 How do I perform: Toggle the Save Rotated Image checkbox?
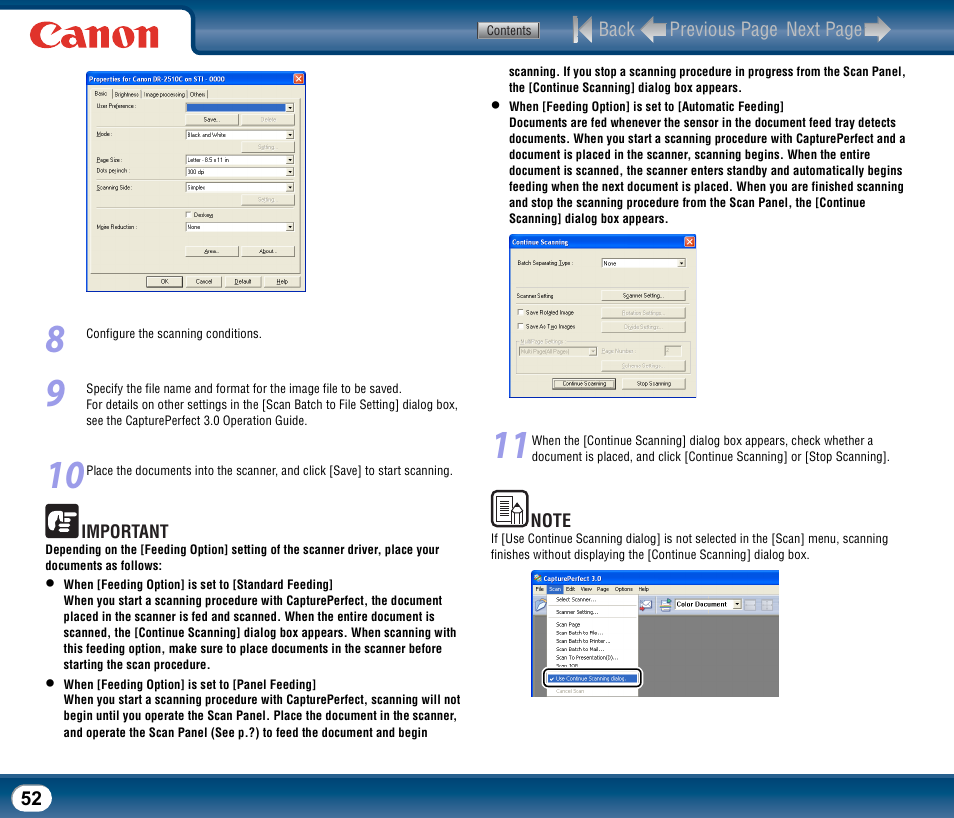click(520, 312)
